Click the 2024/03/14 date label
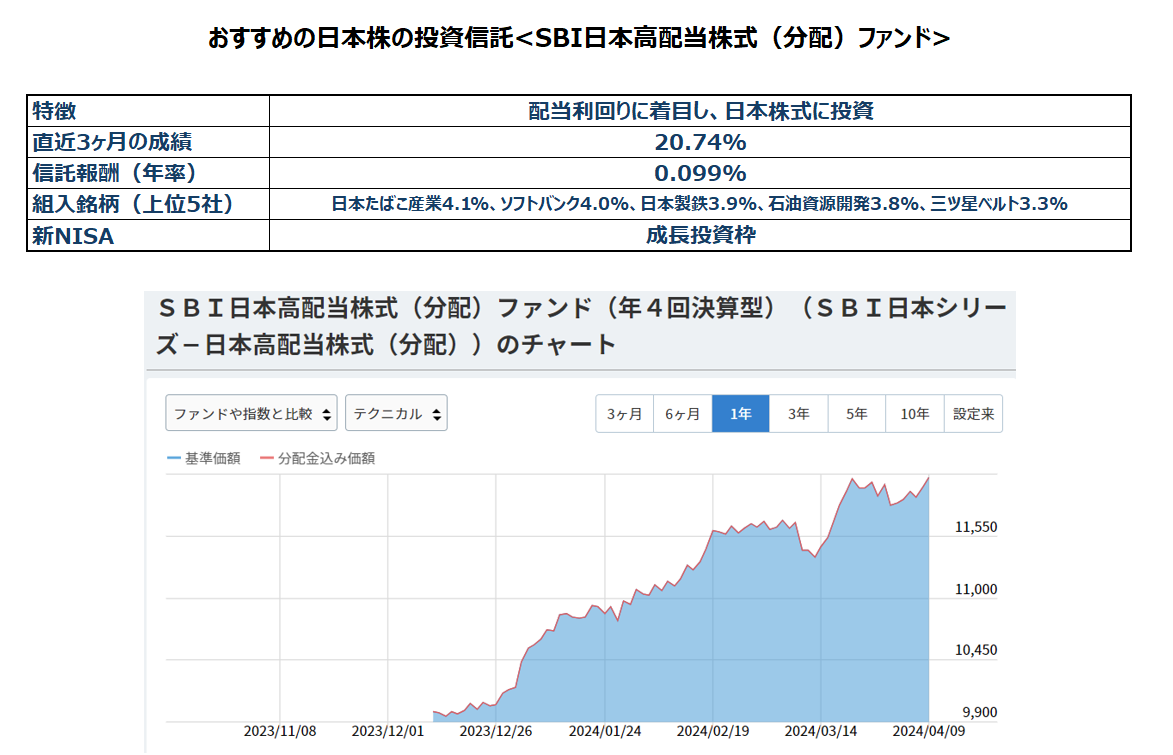The image size is (1173, 755). click(x=821, y=731)
